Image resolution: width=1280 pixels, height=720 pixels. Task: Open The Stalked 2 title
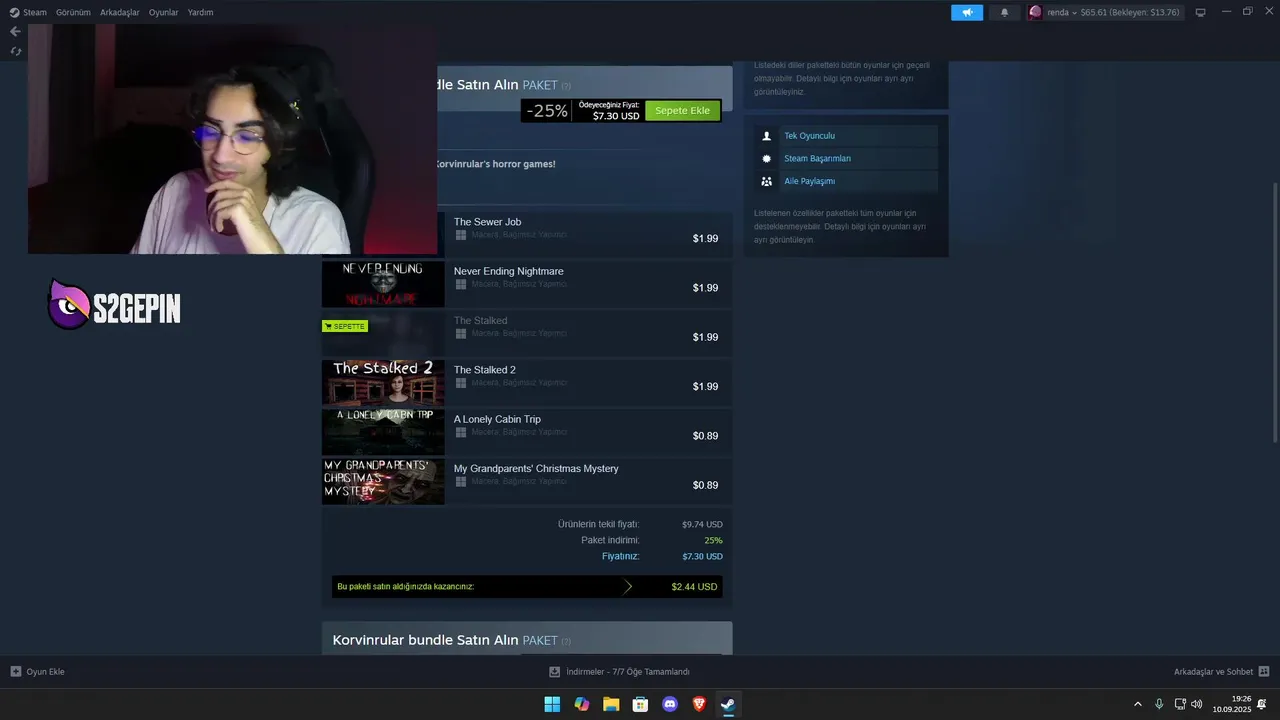coord(485,370)
